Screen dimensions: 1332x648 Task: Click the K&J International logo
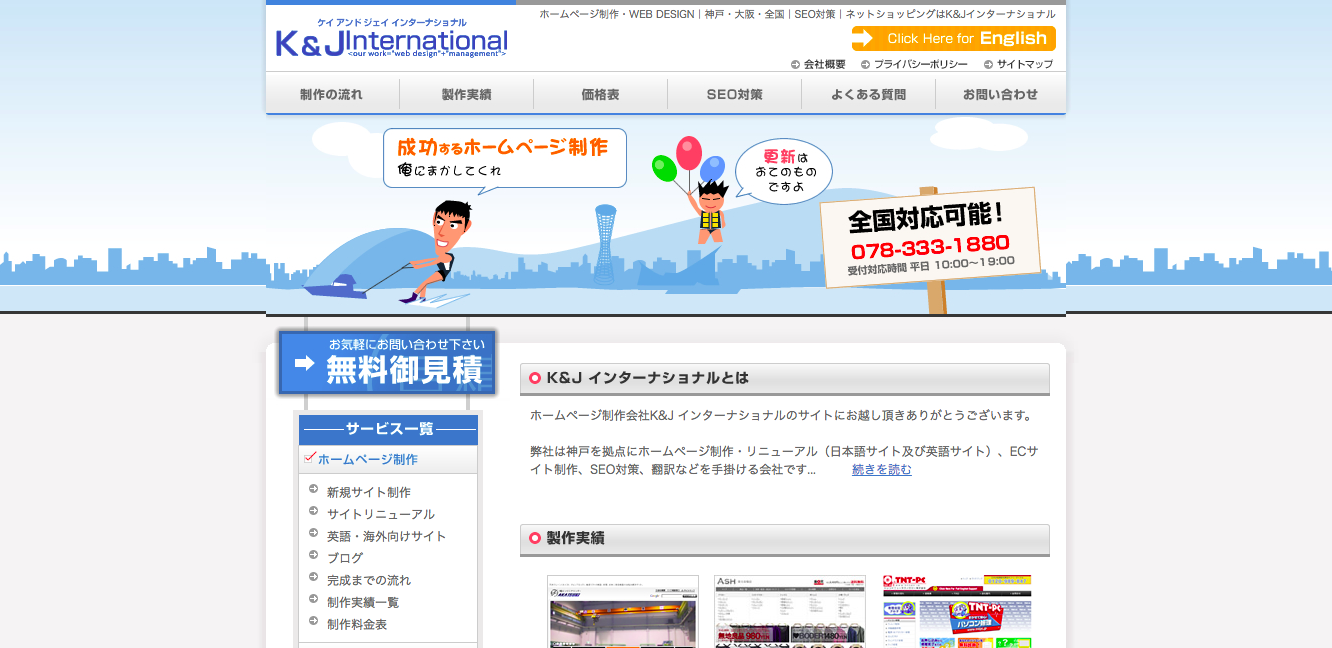pos(392,38)
